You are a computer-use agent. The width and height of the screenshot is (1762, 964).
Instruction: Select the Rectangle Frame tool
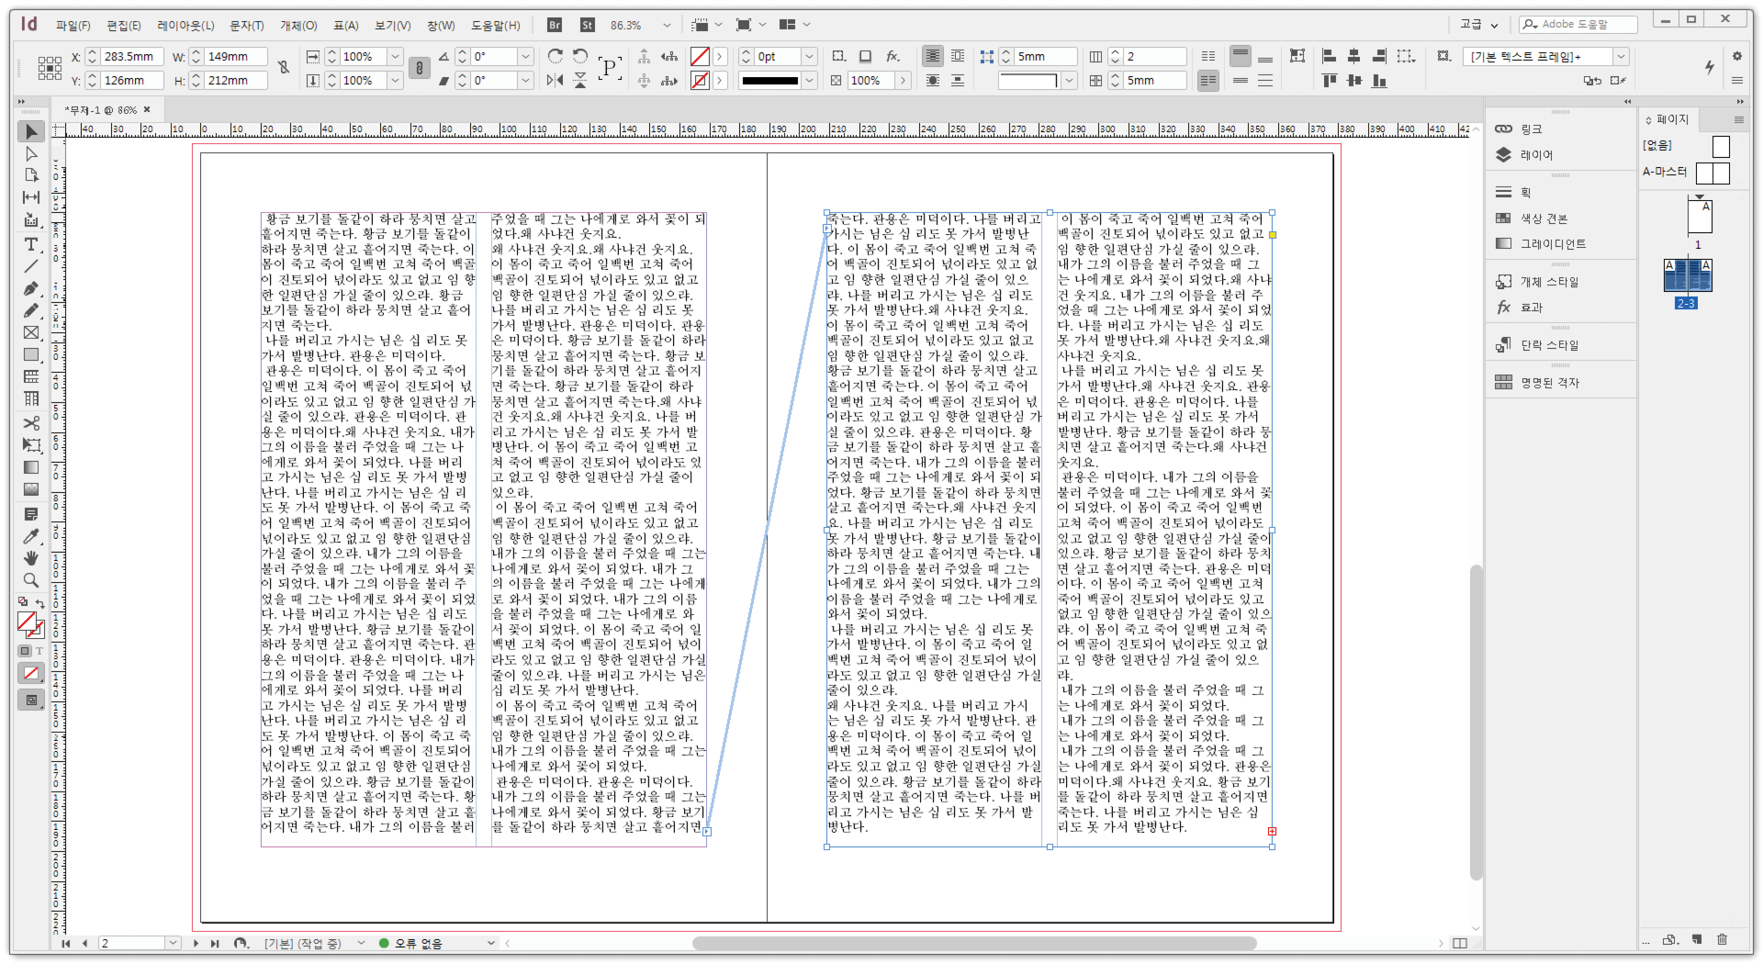[31, 332]
